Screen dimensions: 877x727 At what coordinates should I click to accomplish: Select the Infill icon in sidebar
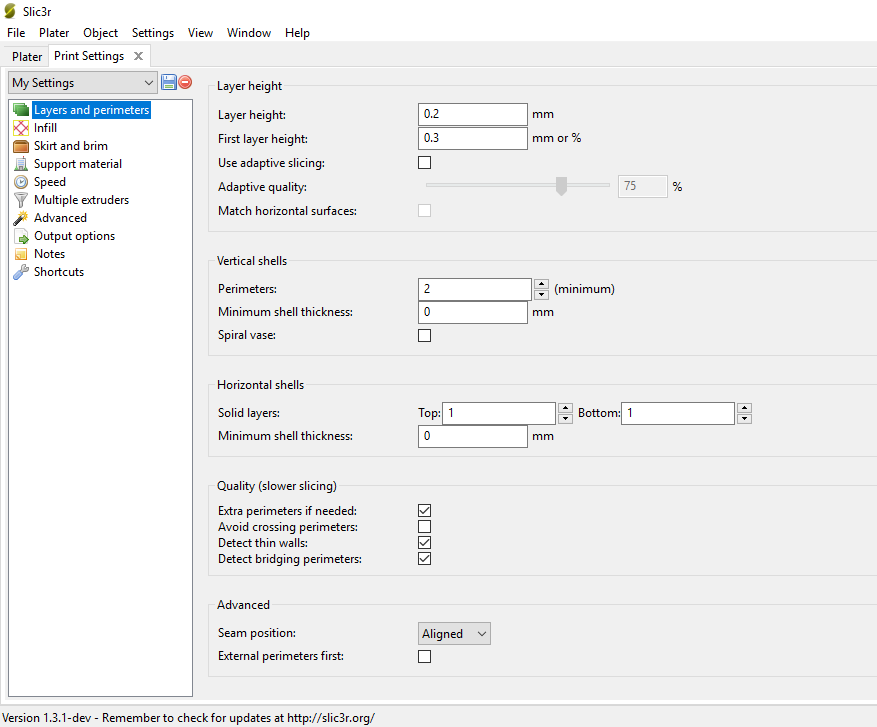tap(21, 128)
